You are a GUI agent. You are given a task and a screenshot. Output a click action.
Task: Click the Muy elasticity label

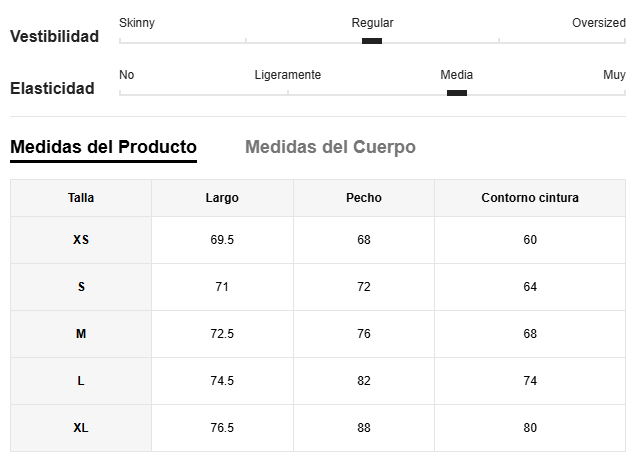[614, 75]
